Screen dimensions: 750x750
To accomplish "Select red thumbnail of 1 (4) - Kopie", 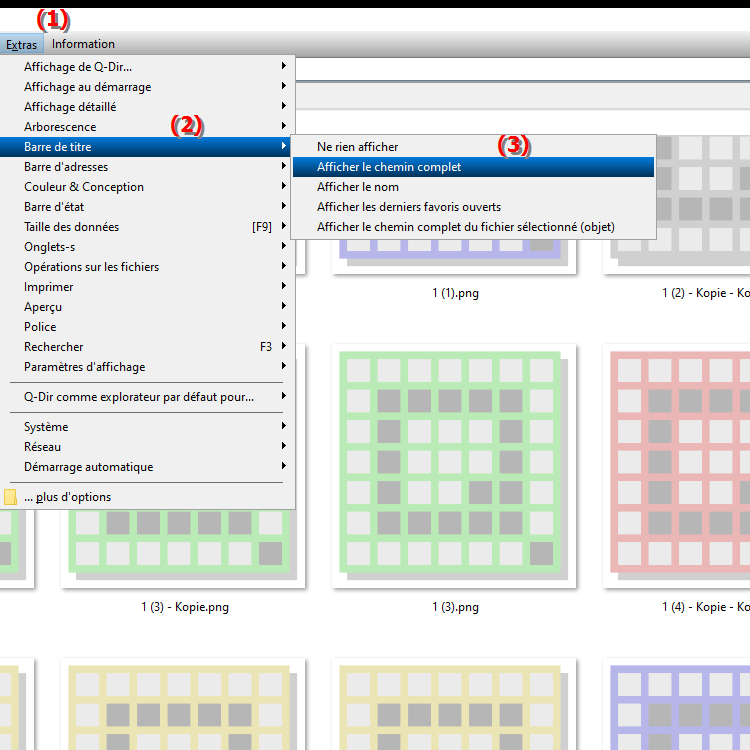I will click(677, 465).
